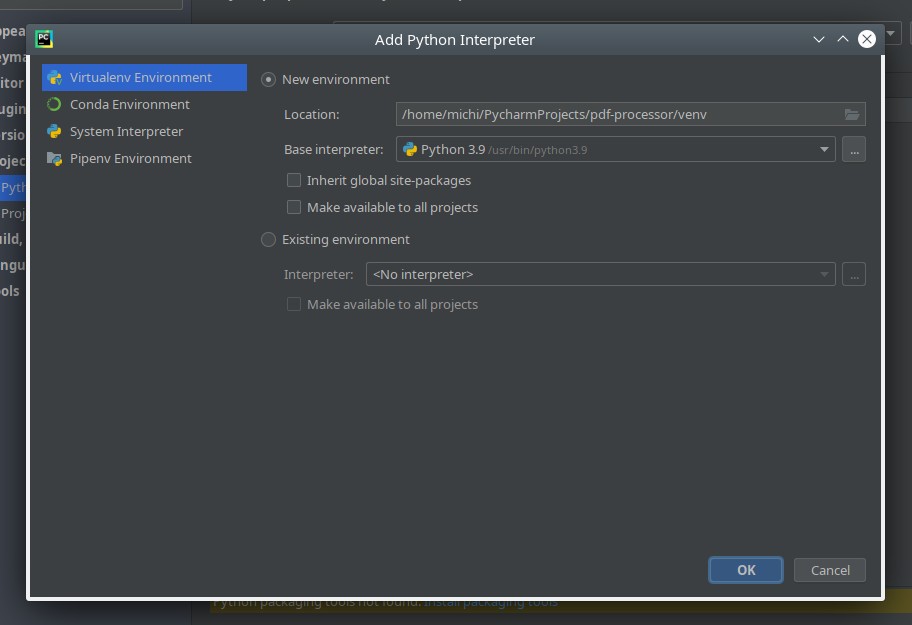Click the Base interpreter label

334,149
